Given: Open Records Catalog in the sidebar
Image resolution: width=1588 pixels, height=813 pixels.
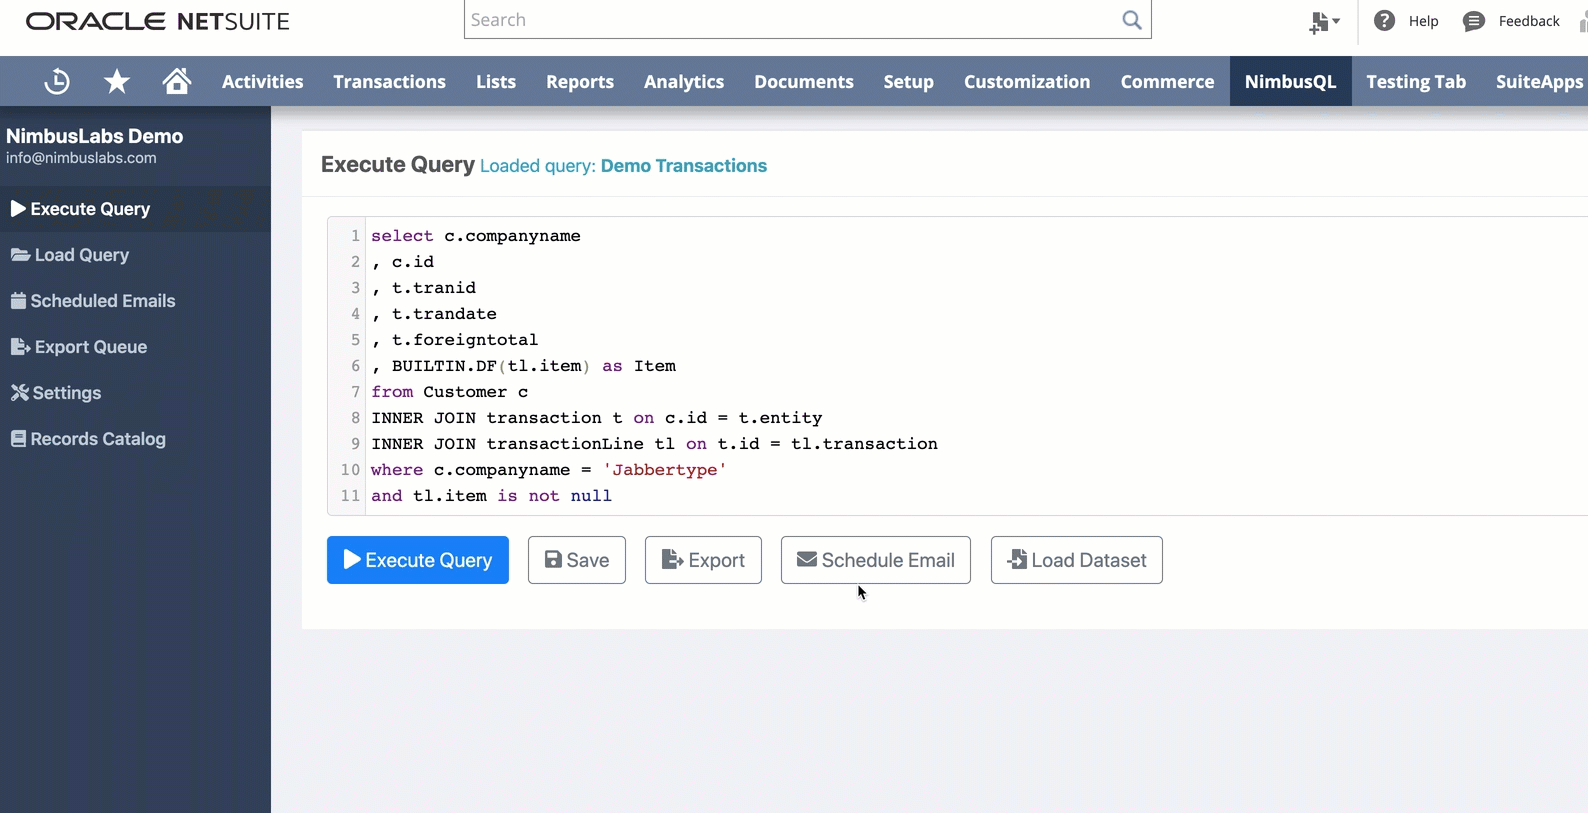Looking at the screenshot, I should (x=135, y=439).
